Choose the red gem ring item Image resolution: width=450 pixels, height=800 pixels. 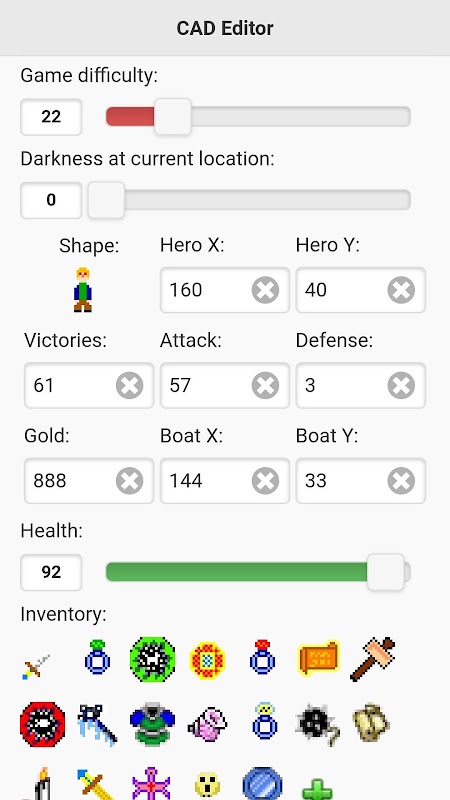click(x=263, y=657)
